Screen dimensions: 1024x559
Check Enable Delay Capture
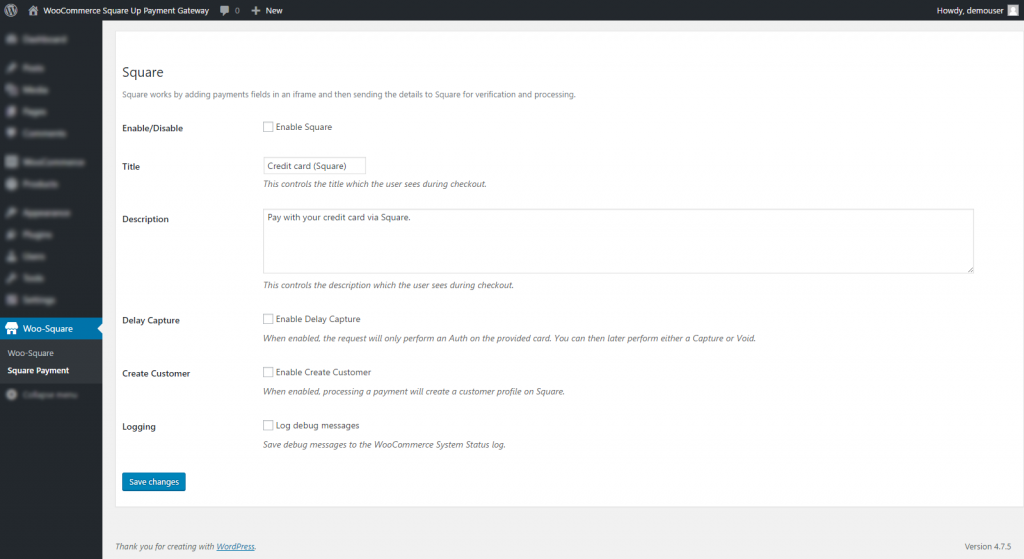(x=268, y=319)
